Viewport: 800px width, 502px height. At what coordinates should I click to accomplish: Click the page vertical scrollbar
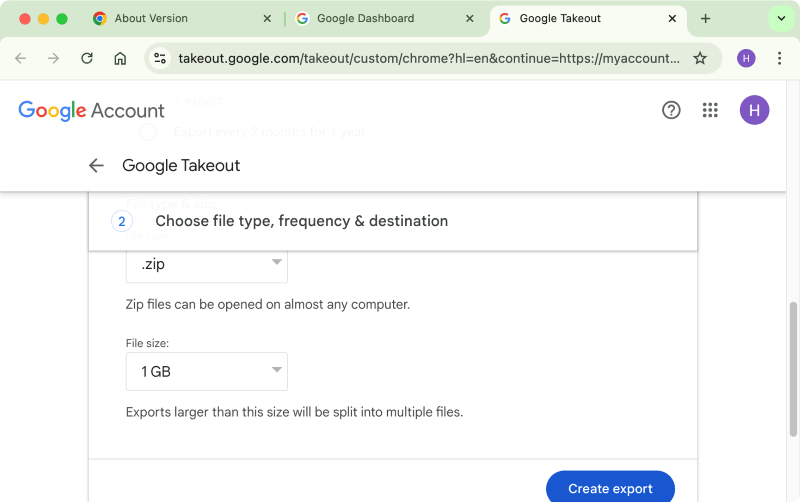pyautogui.click(x=793, y=369)
